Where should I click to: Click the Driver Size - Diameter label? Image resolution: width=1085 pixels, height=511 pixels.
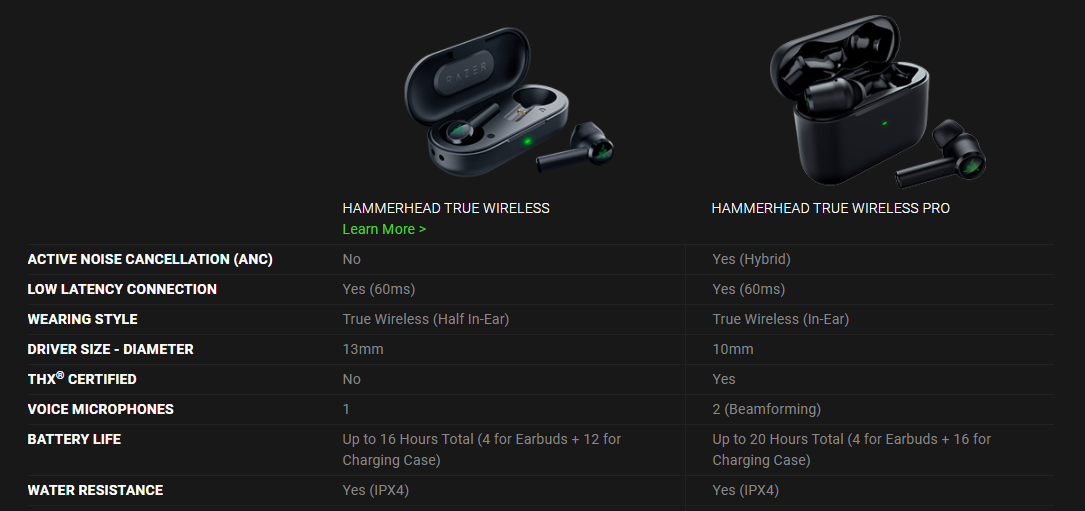[x=111, y=350]
